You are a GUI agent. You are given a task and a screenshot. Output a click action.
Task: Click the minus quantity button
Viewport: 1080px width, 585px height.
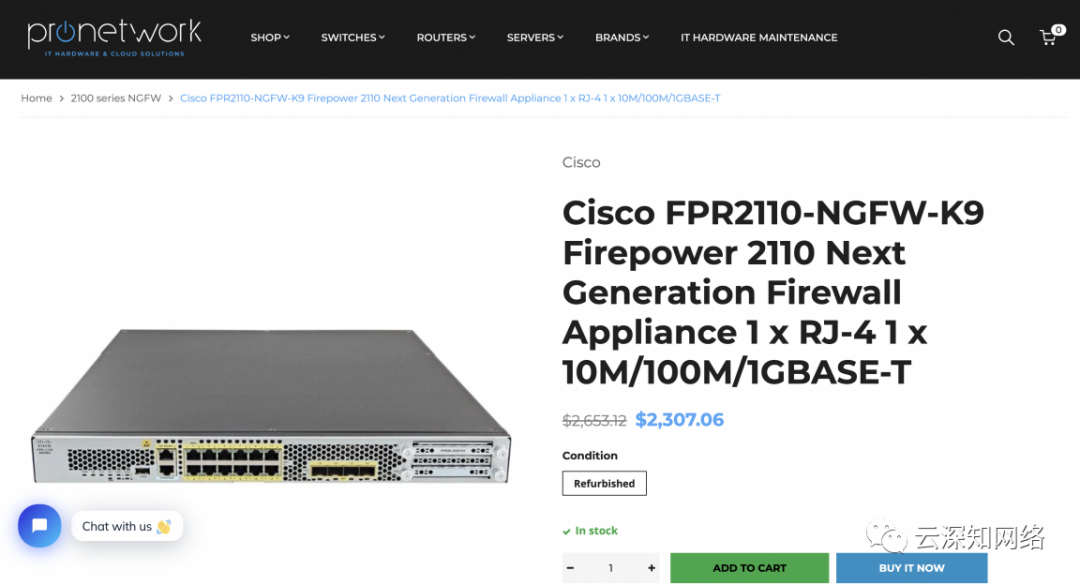click(571, 568)
